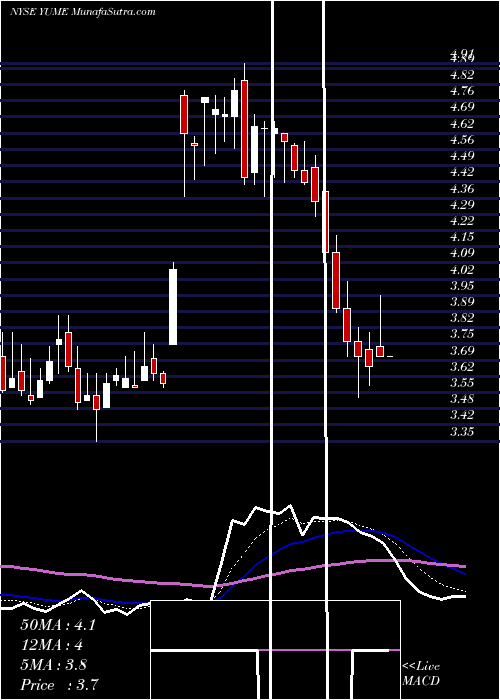The width and height of the screenshot is (500, 700).
Task: Select the 4.56 price level label
Action: (462, 140)
